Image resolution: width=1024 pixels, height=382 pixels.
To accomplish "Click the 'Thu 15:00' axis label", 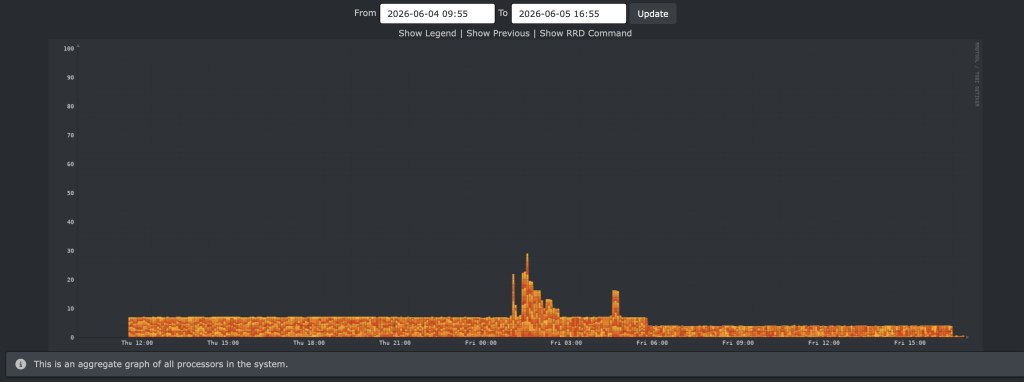I will 223,343.
